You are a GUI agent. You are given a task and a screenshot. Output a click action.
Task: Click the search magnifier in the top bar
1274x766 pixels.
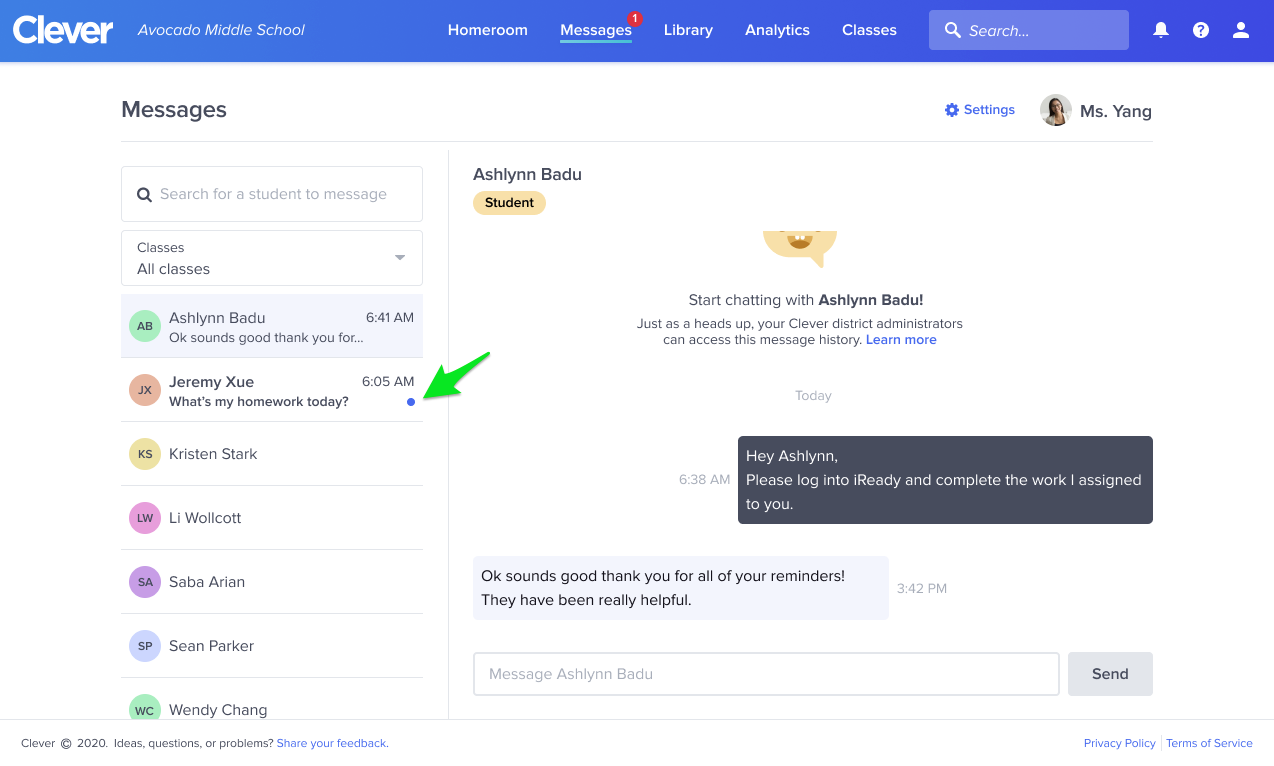pos(952,30)
